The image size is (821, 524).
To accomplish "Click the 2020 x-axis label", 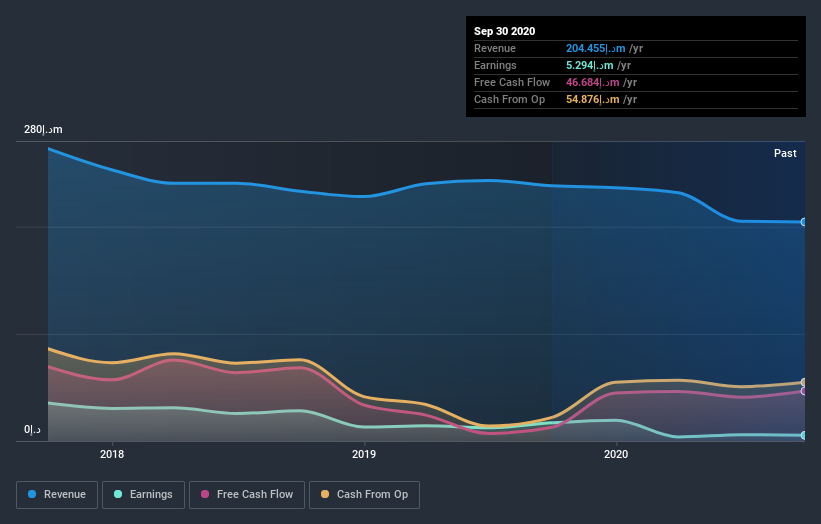I will 616,454.
